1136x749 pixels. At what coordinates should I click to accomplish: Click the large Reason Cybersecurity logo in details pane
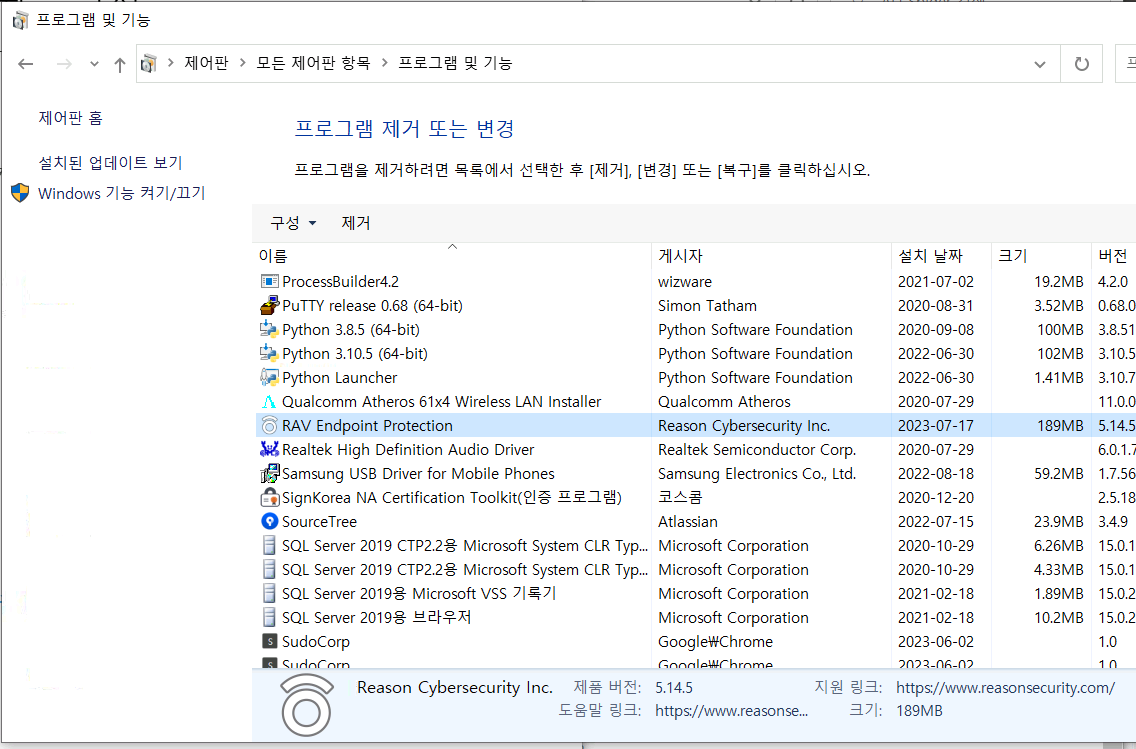(x=307, y=705)
